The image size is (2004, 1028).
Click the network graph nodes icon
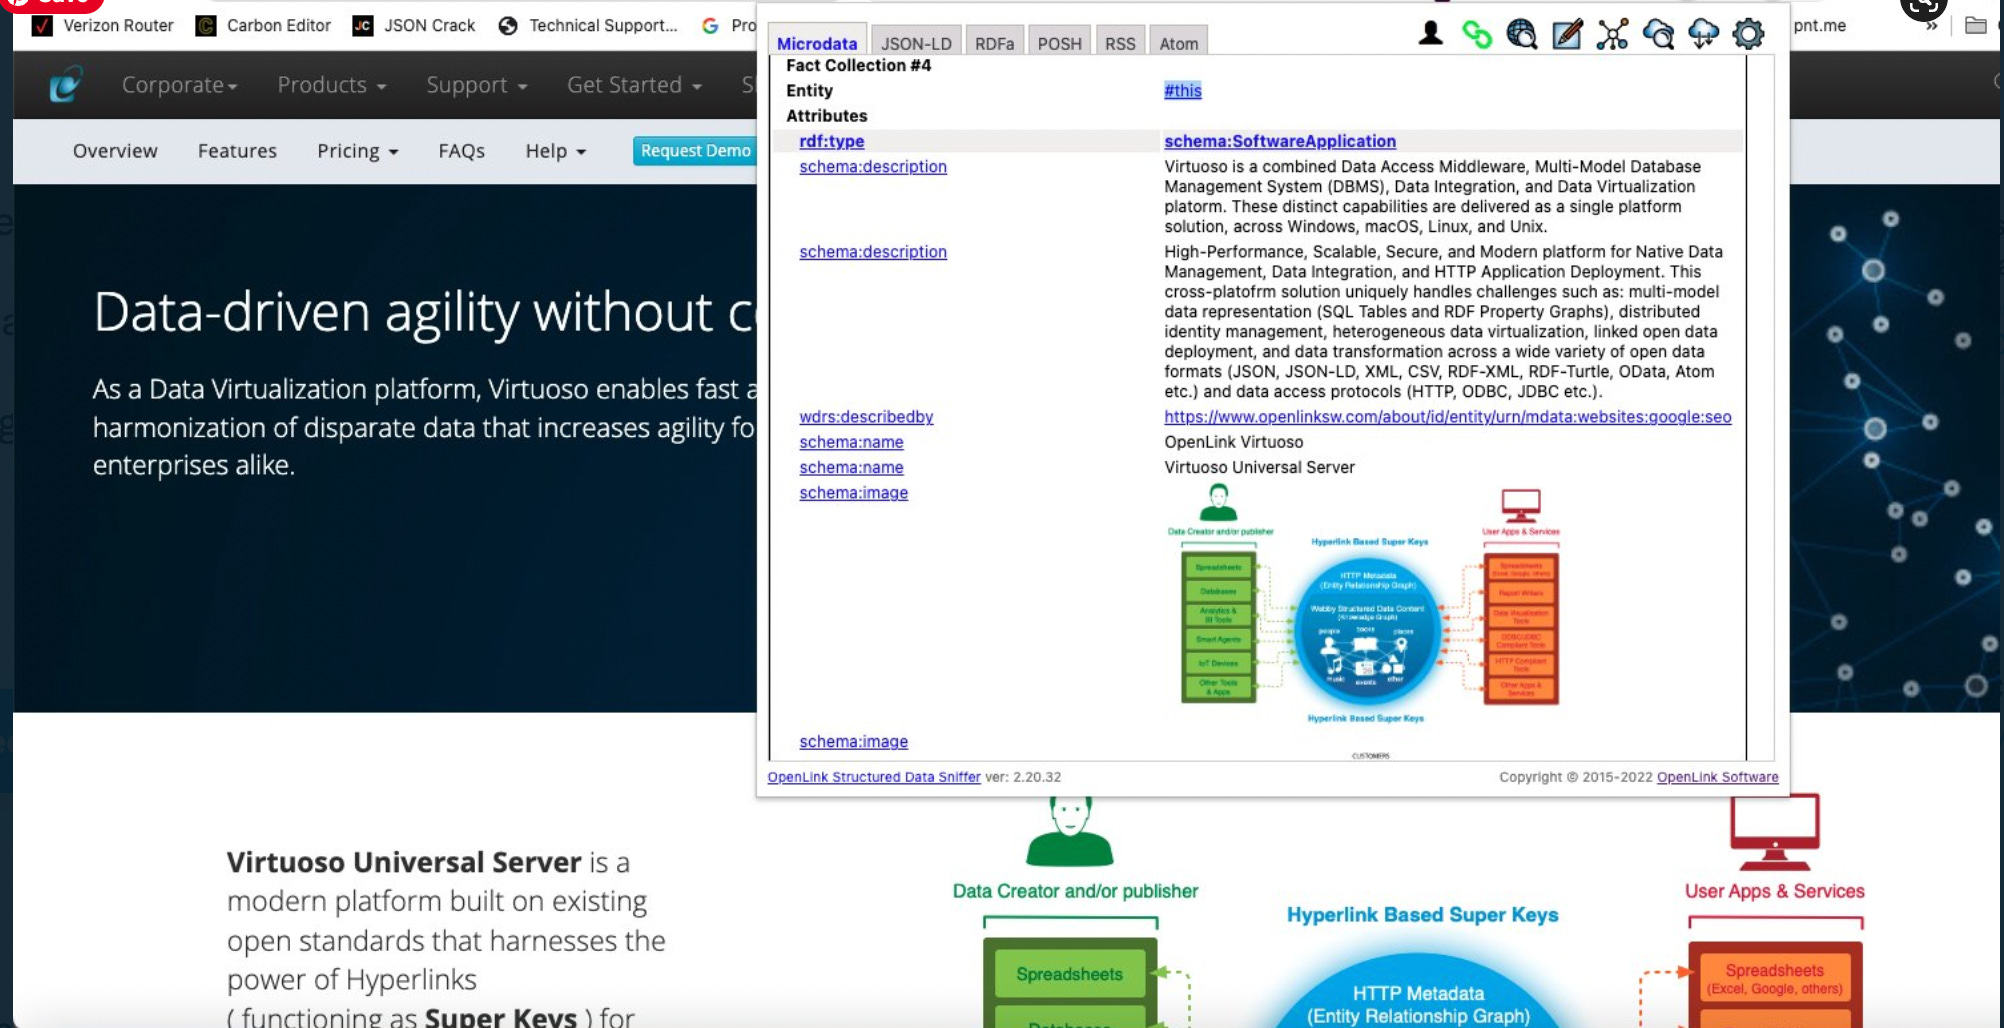coord(1612,34)
